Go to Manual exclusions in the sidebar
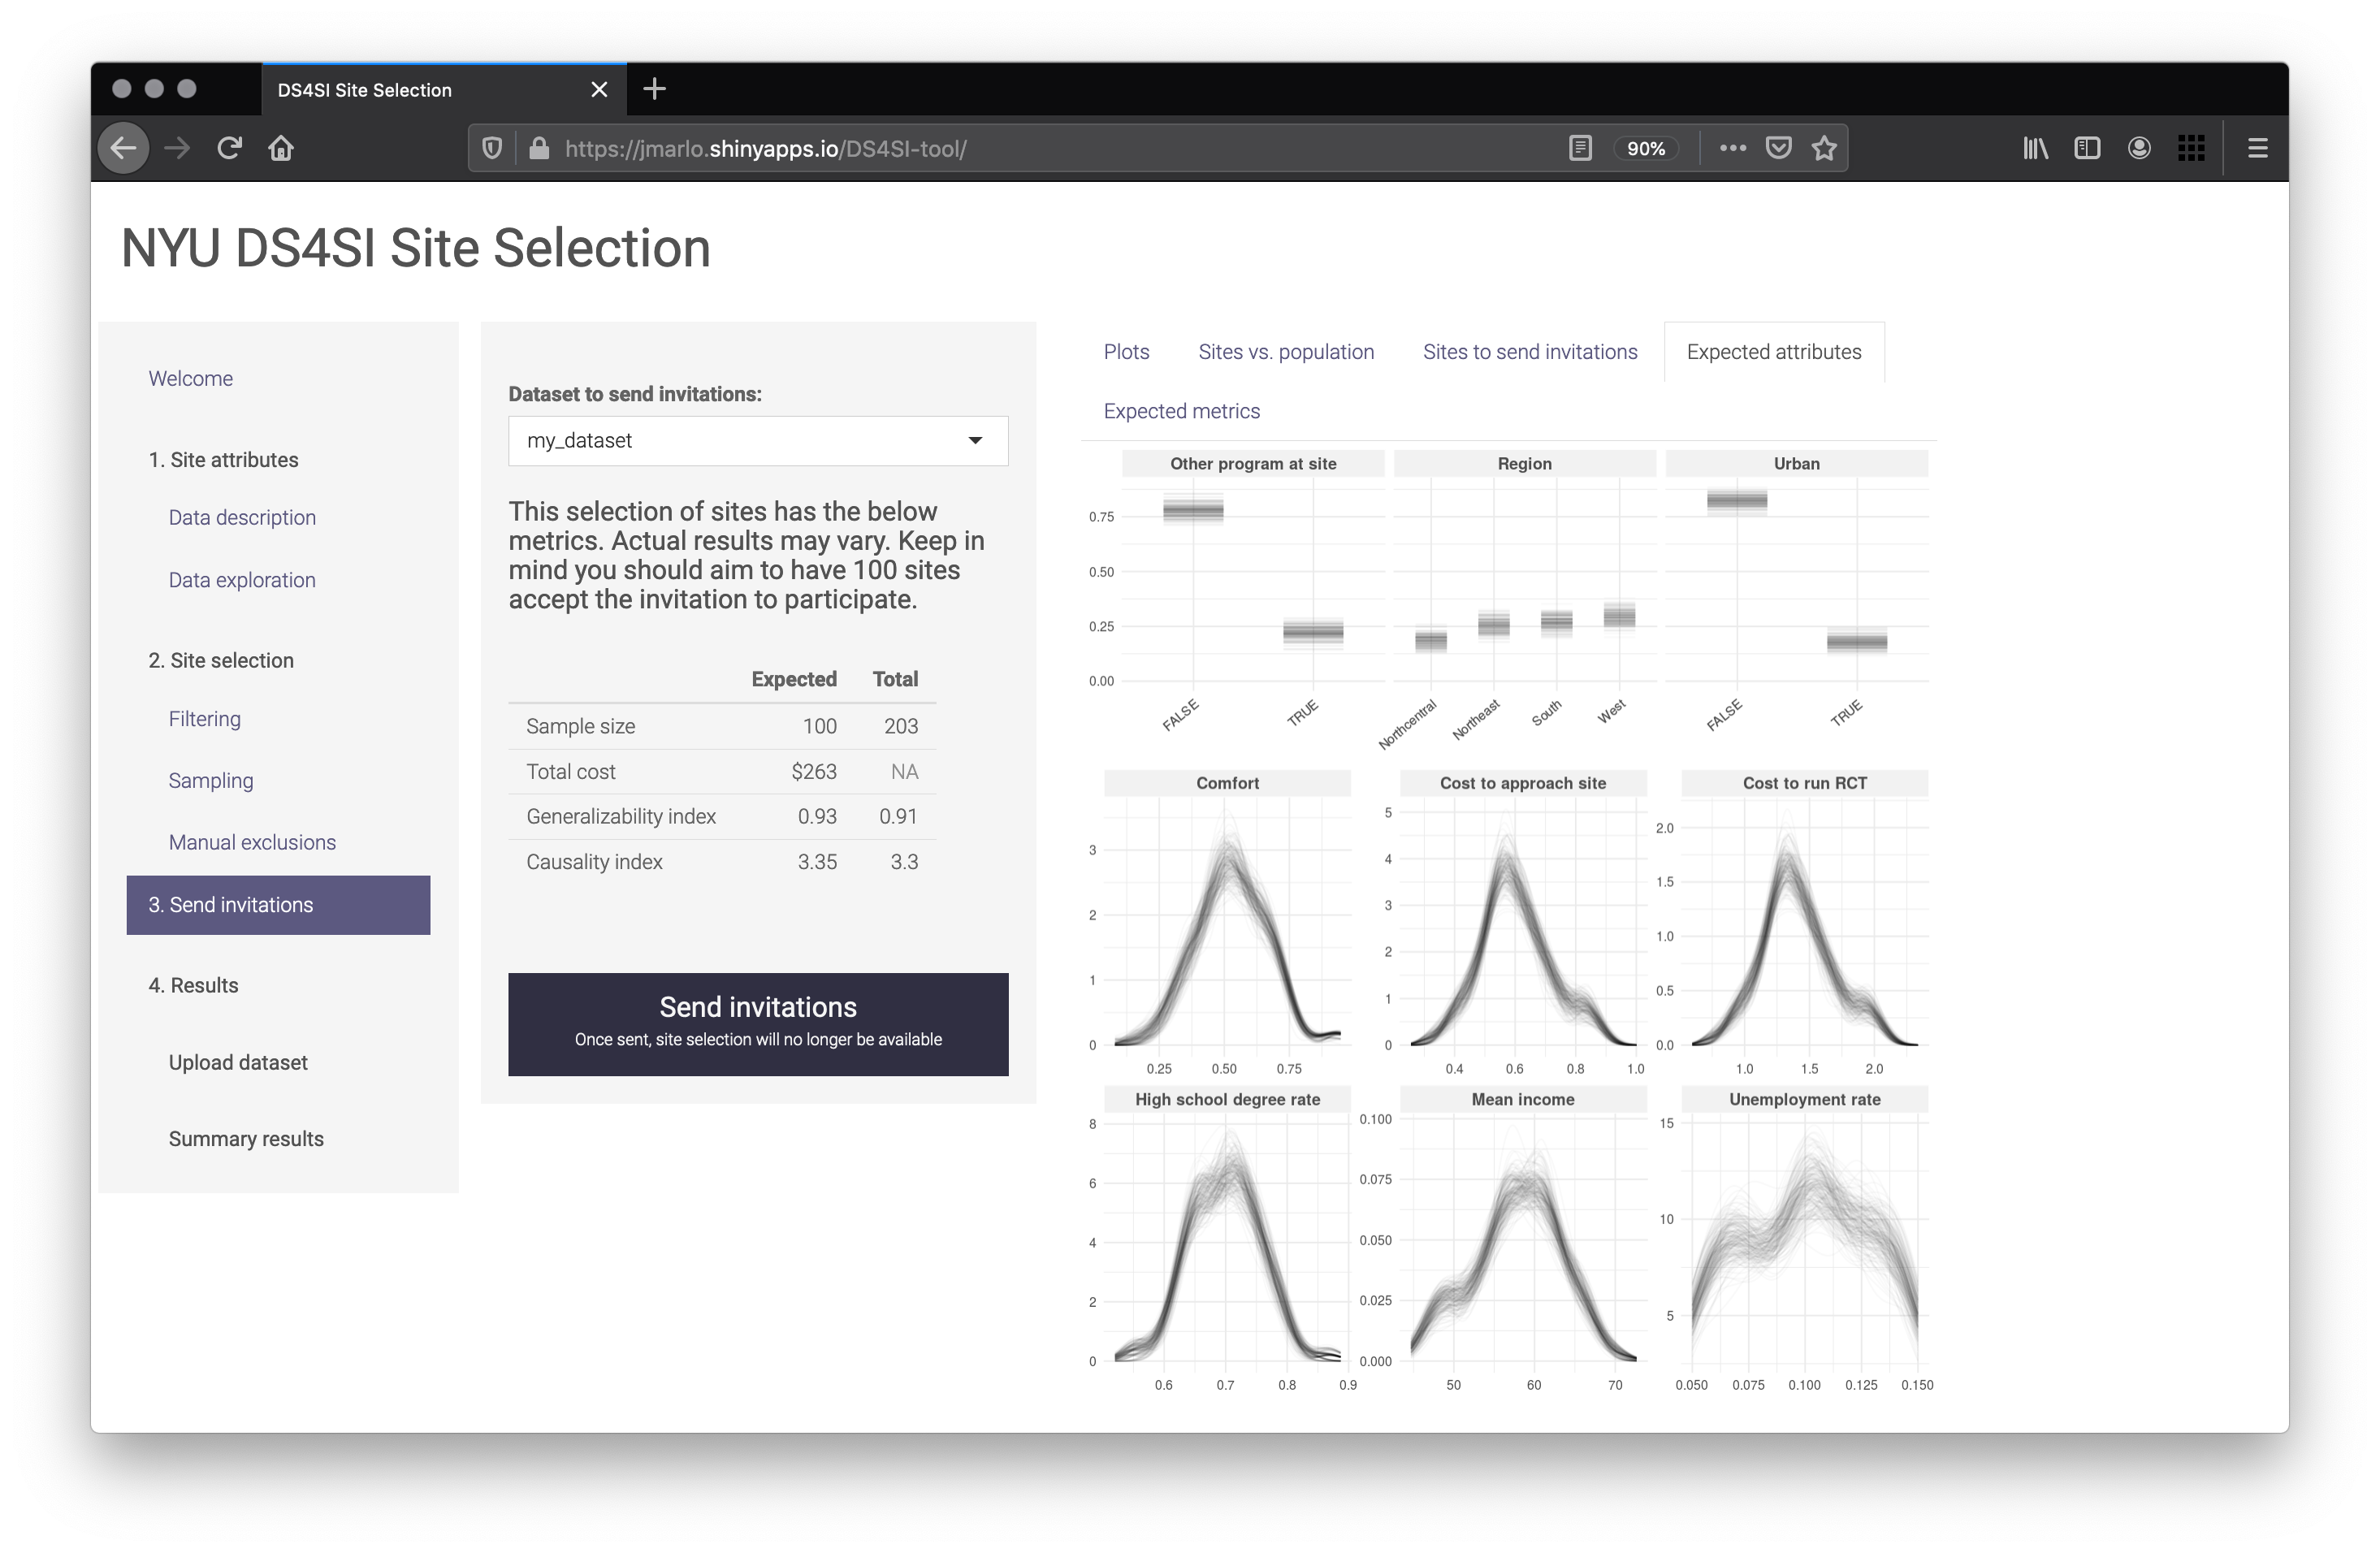Viewport: 2380px width, 1553px height. click(x=252, y=842)
